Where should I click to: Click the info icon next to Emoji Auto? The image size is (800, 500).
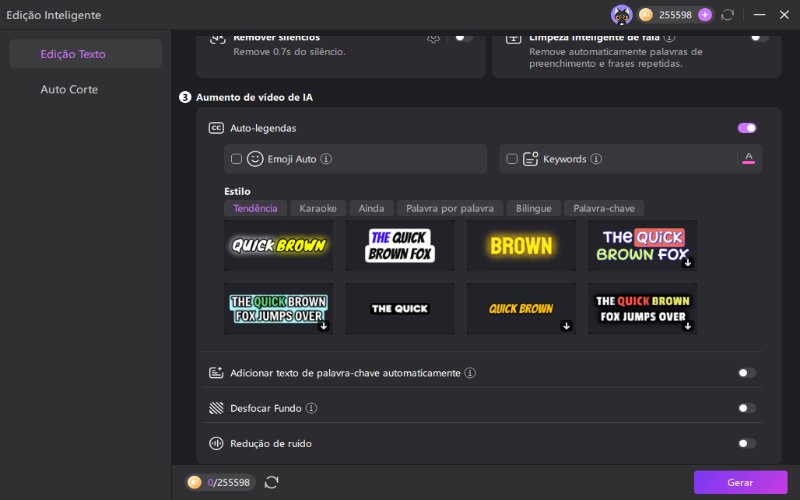326,159
